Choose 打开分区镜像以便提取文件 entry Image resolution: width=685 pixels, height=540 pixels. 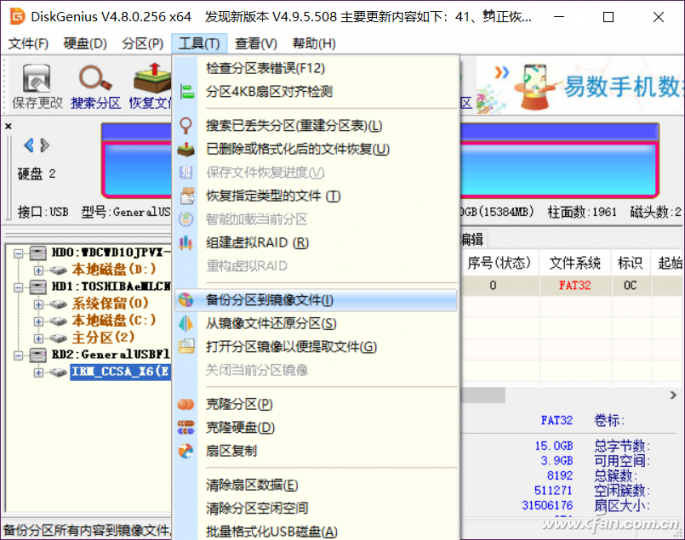point(315,347)
